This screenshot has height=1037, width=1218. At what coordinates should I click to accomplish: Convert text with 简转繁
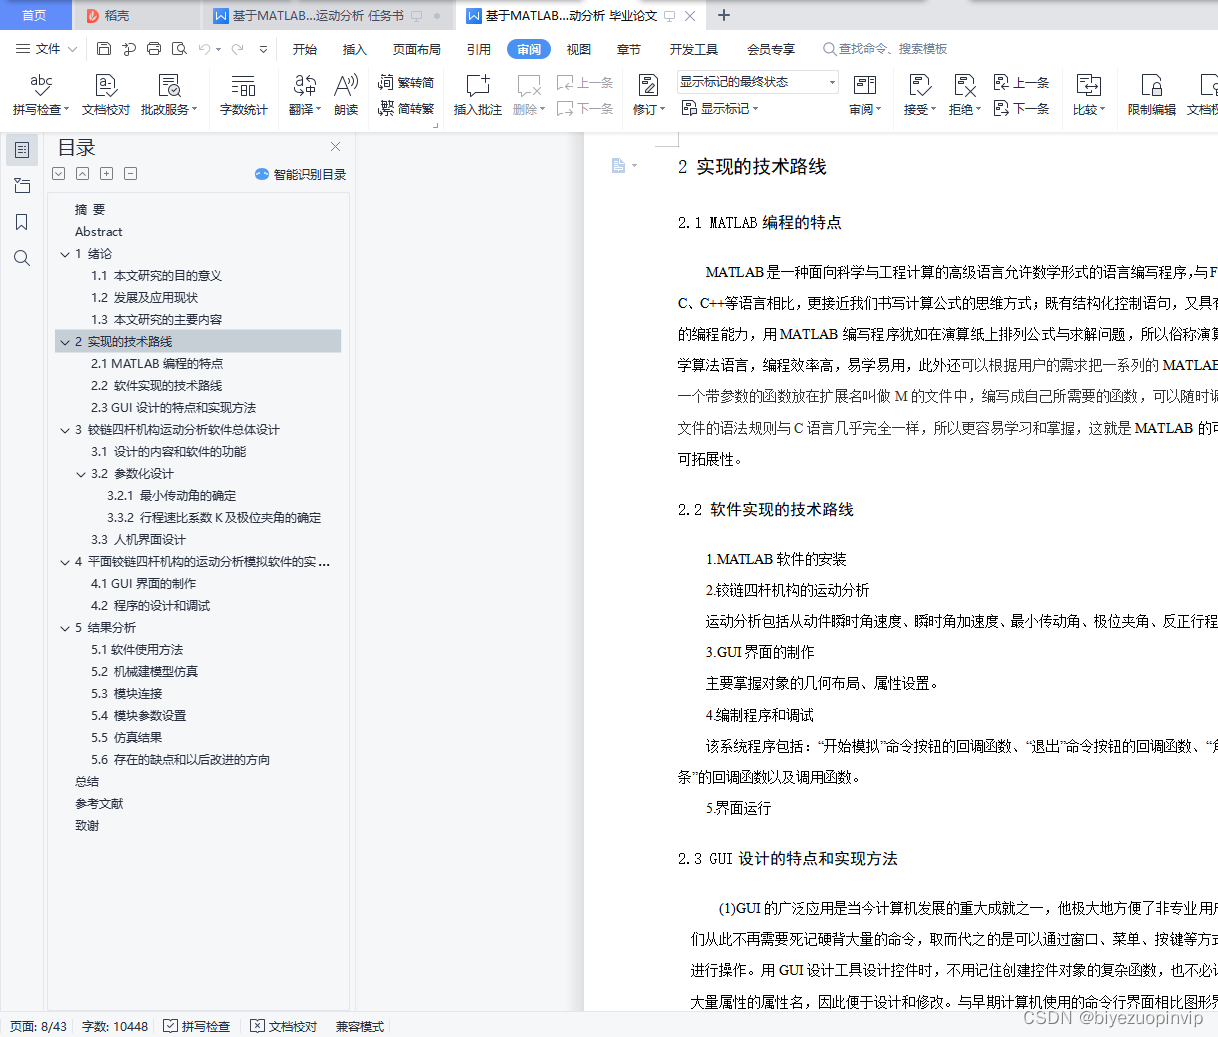click(406, 108)
